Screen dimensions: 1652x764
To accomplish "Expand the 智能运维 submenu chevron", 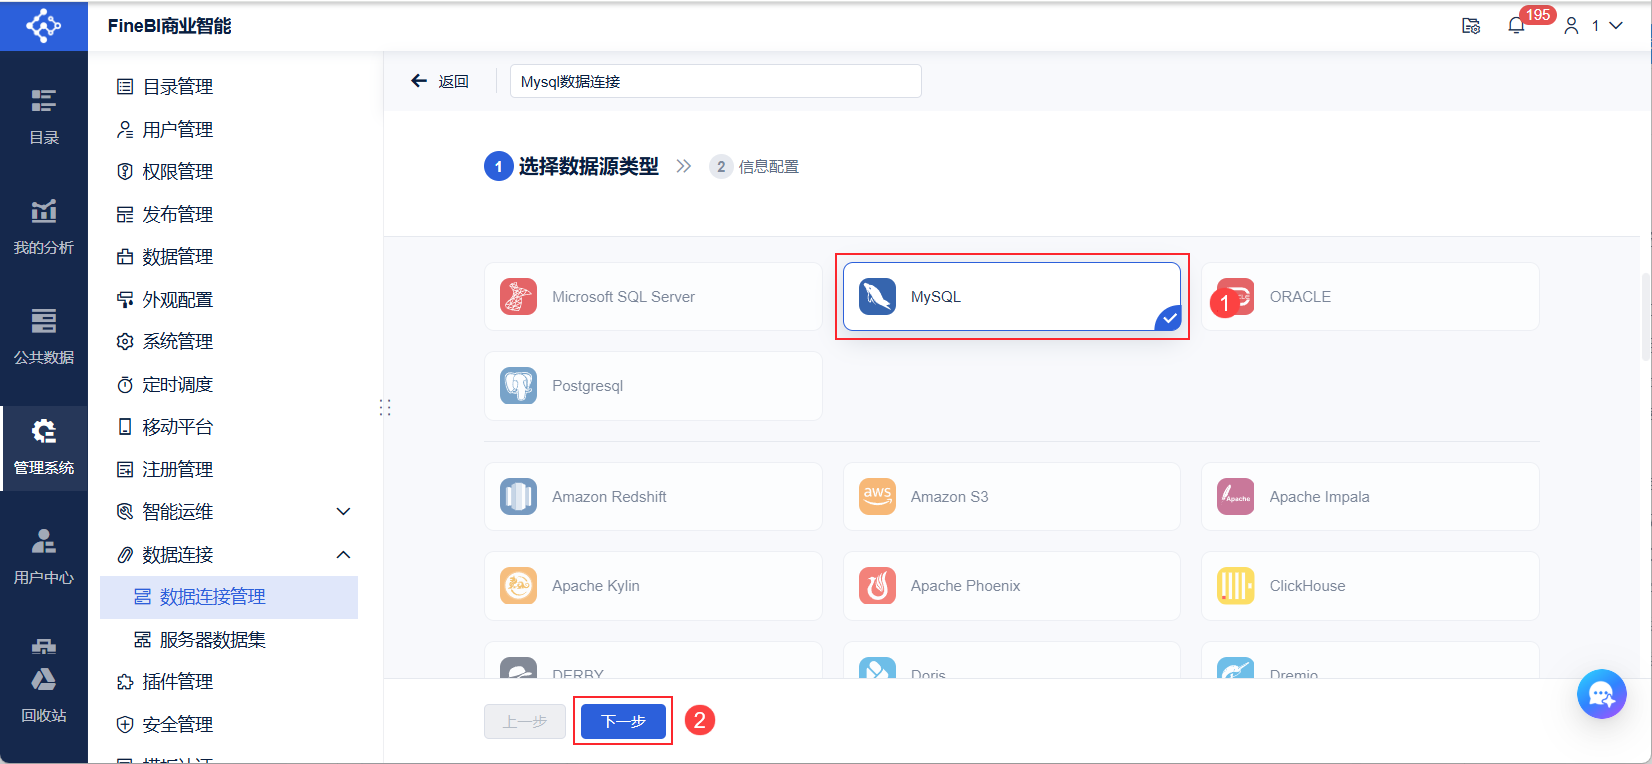I will [x=343, y=512].
